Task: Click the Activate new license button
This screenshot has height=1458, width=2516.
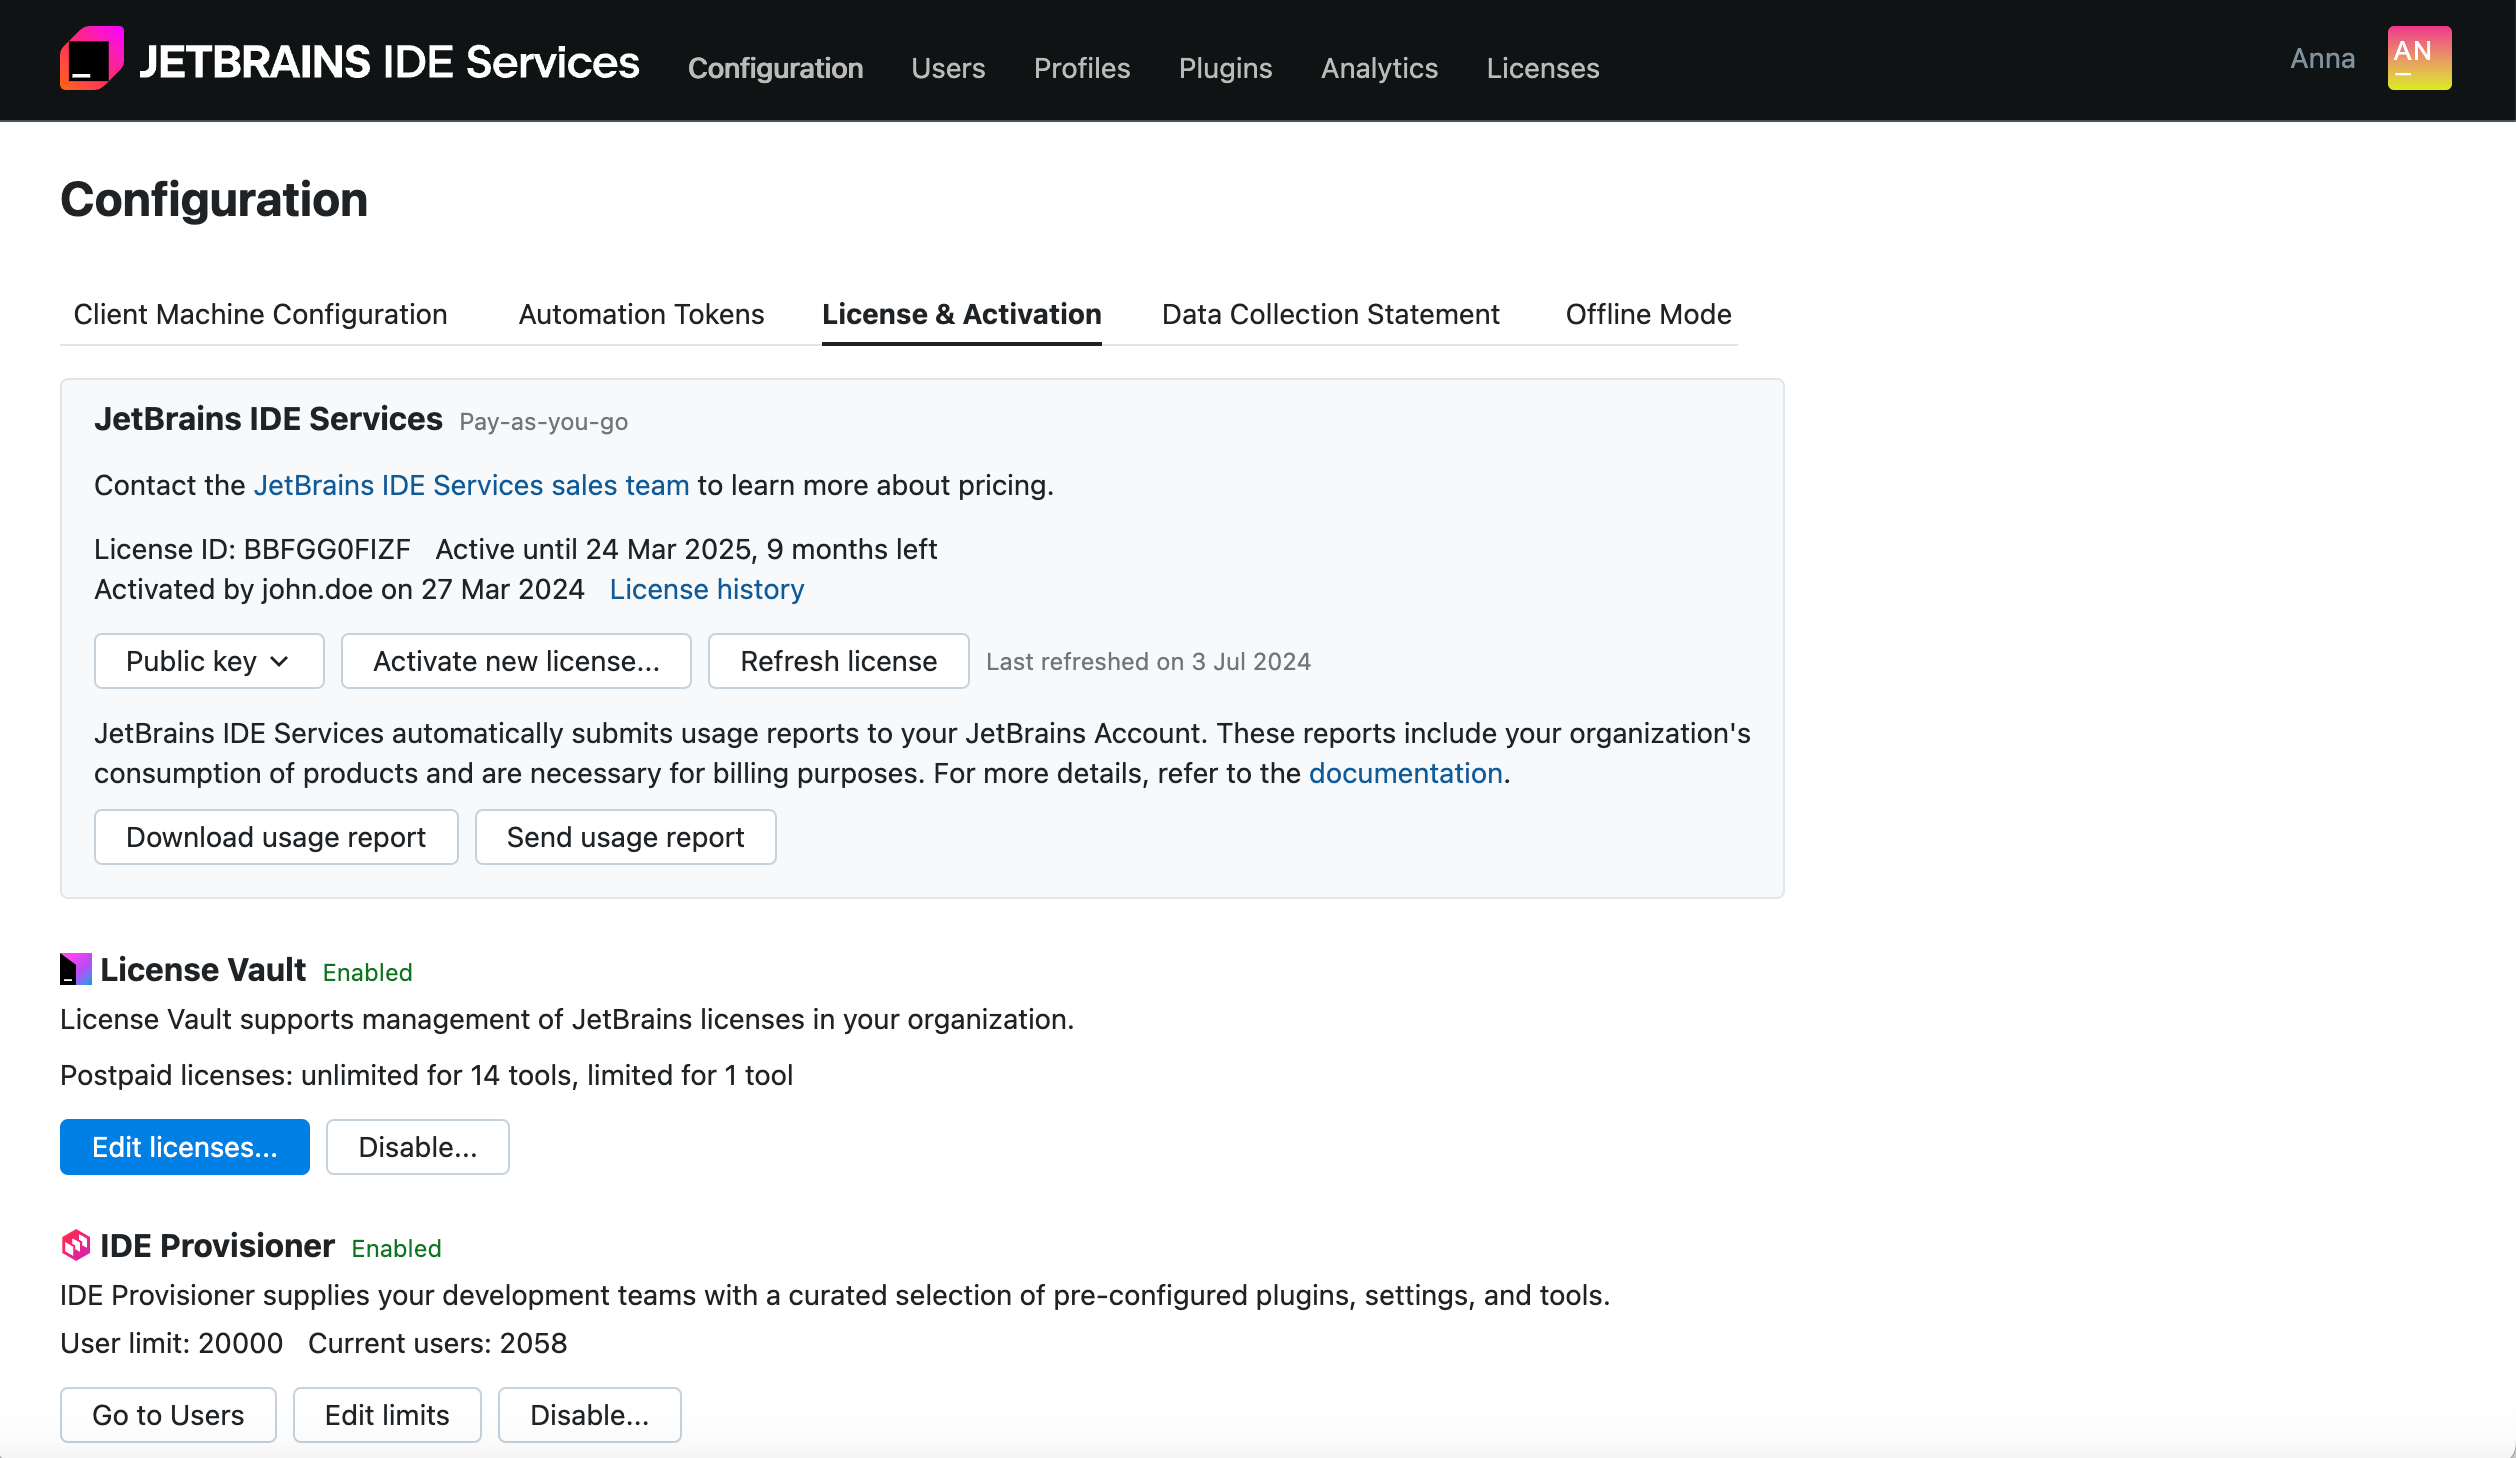Action: pyautogui.click(x=516, y=661)
